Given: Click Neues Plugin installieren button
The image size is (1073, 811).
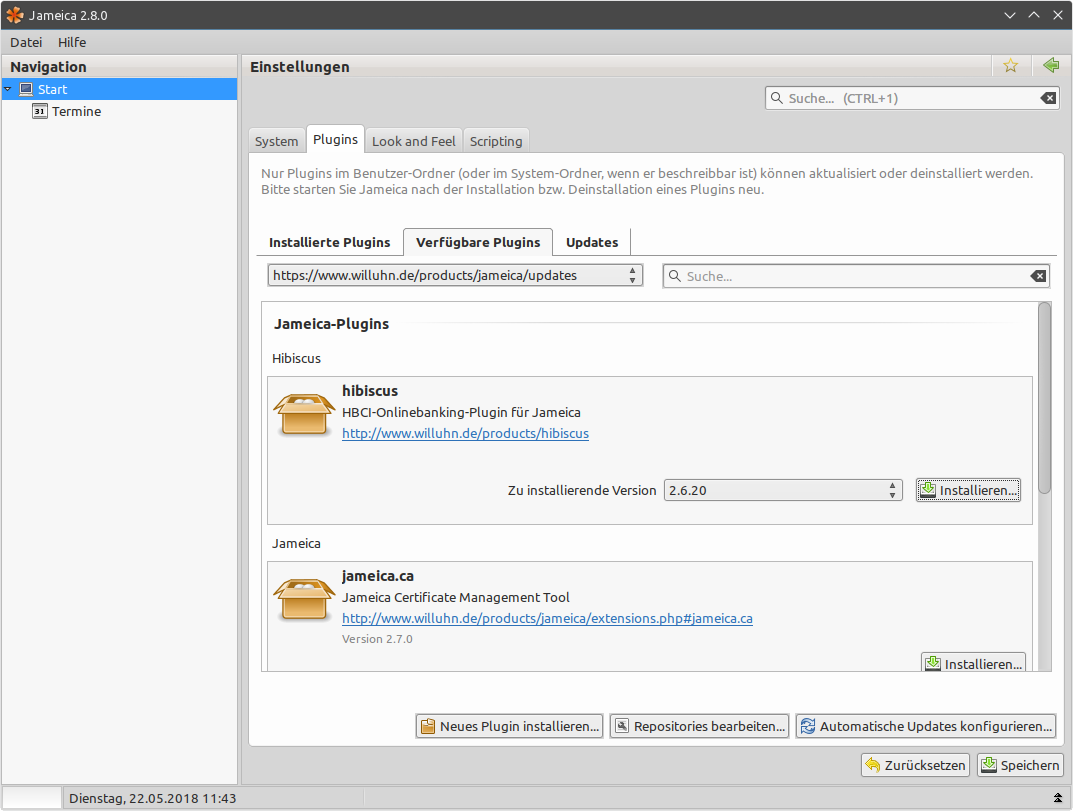Looking at the screenshot, I should pos(509,726).
